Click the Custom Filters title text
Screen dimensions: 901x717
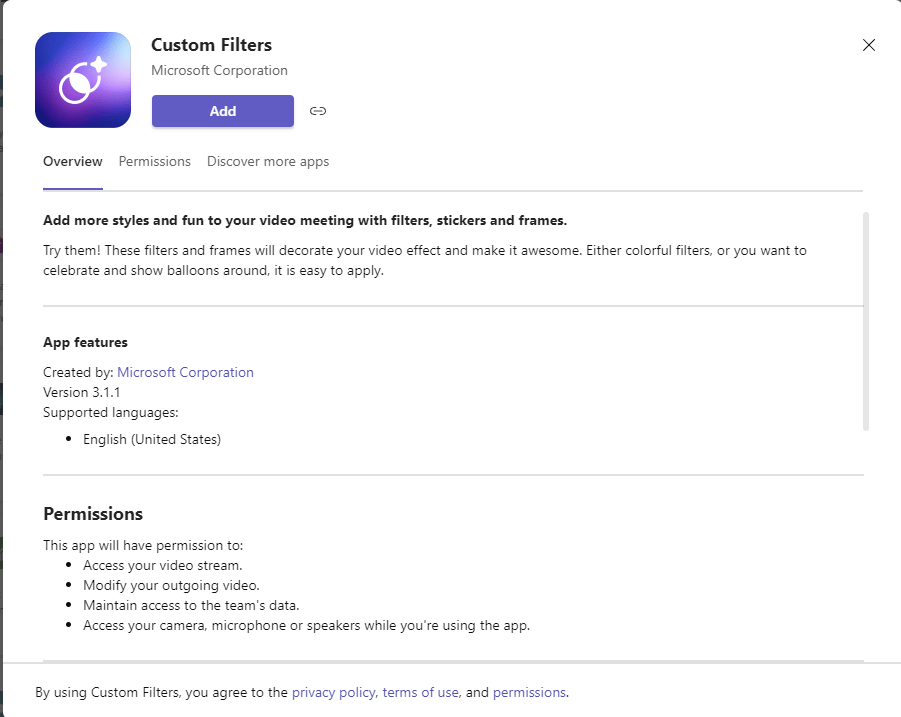(x=211, y=45)
